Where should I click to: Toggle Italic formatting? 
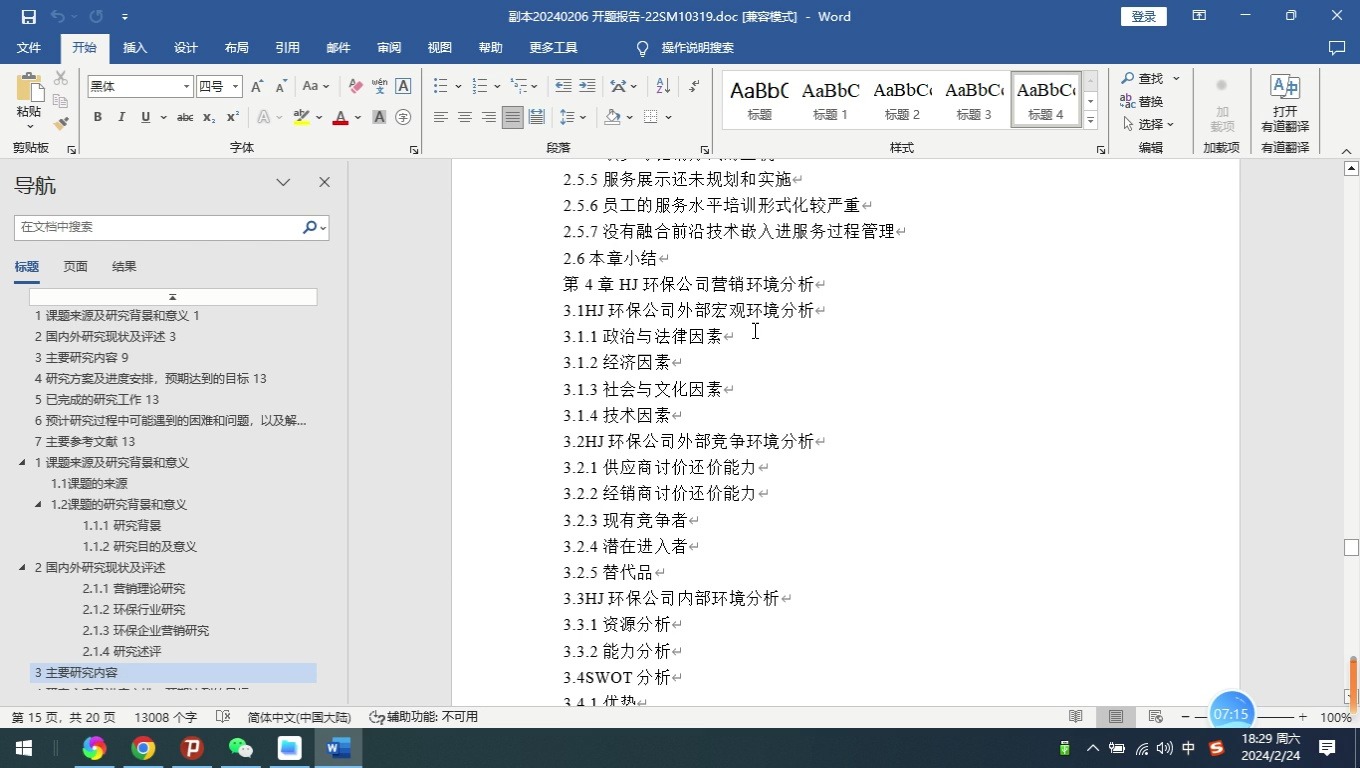point(122,117)
